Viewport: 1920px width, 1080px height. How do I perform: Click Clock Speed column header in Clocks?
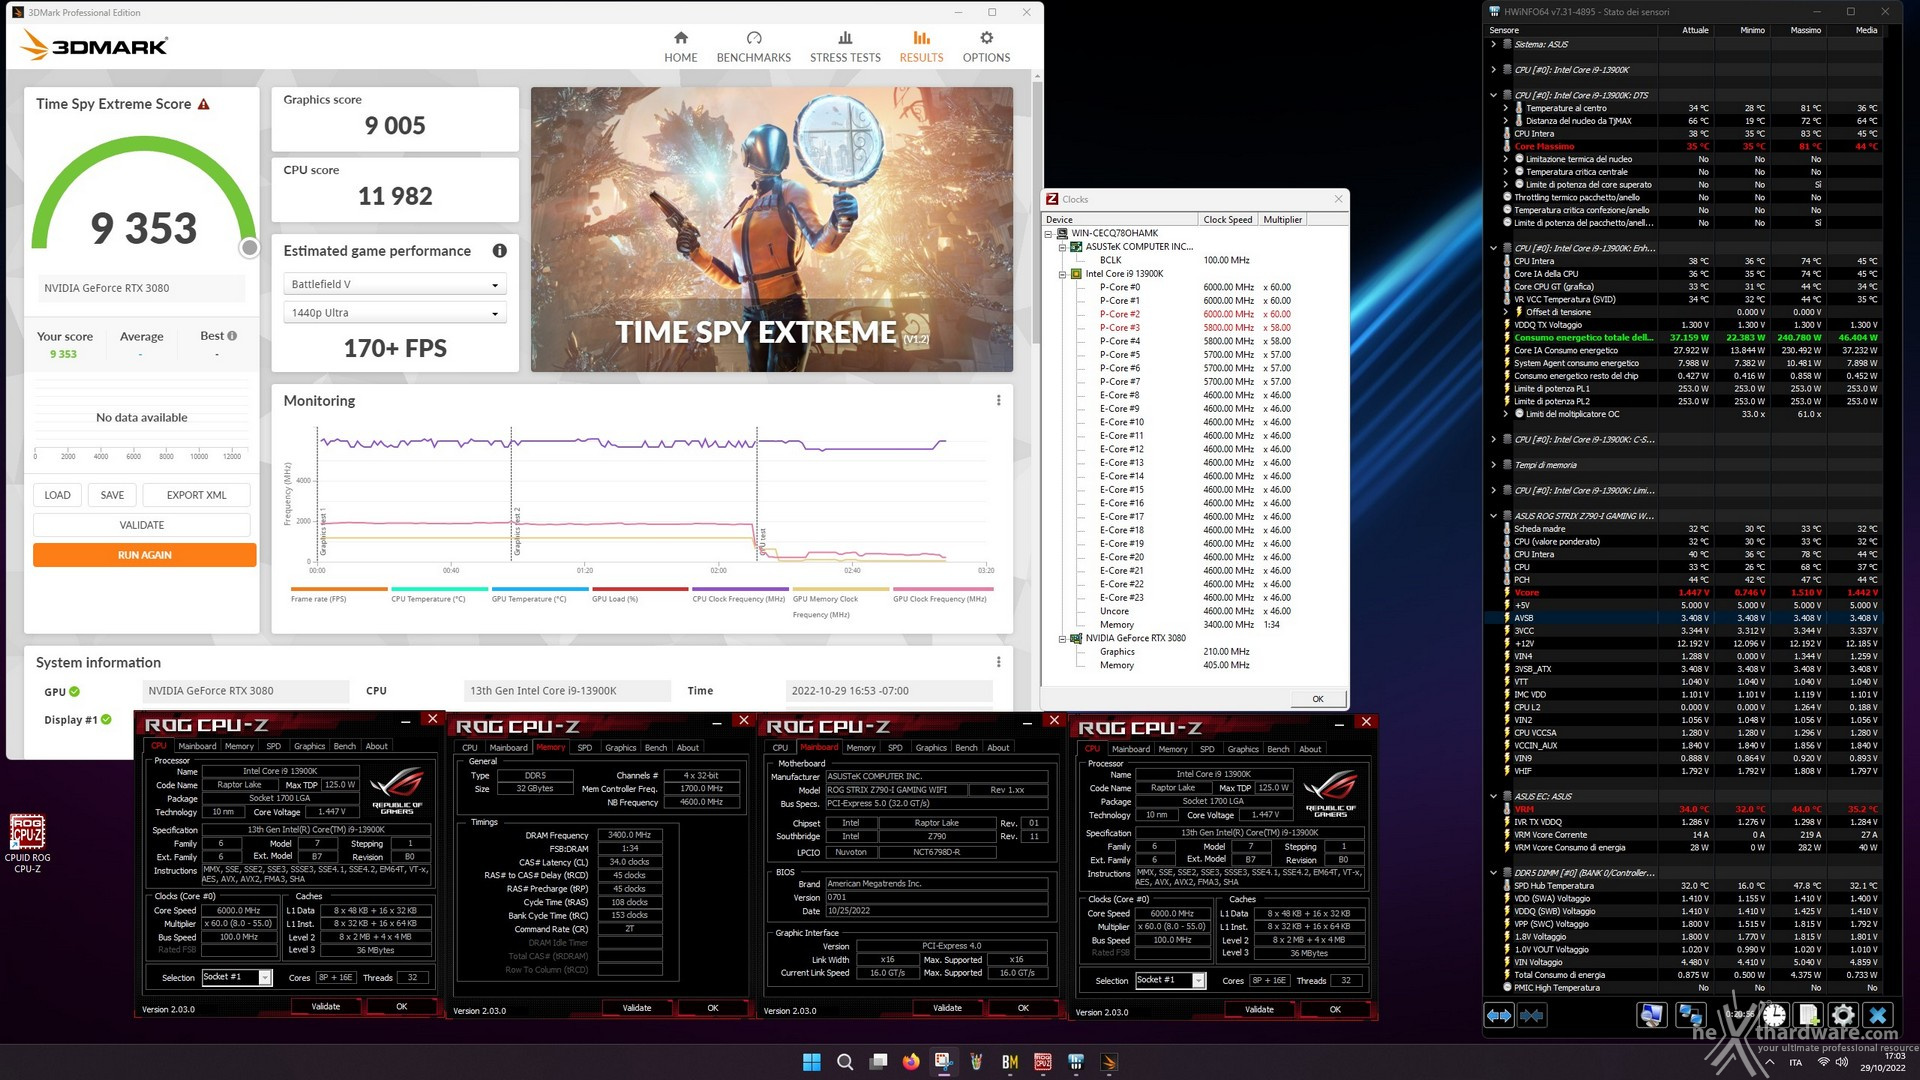(x=1227, y=220)
